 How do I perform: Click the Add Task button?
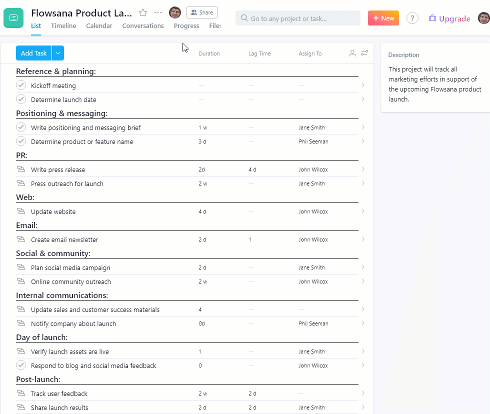point(34,53)
